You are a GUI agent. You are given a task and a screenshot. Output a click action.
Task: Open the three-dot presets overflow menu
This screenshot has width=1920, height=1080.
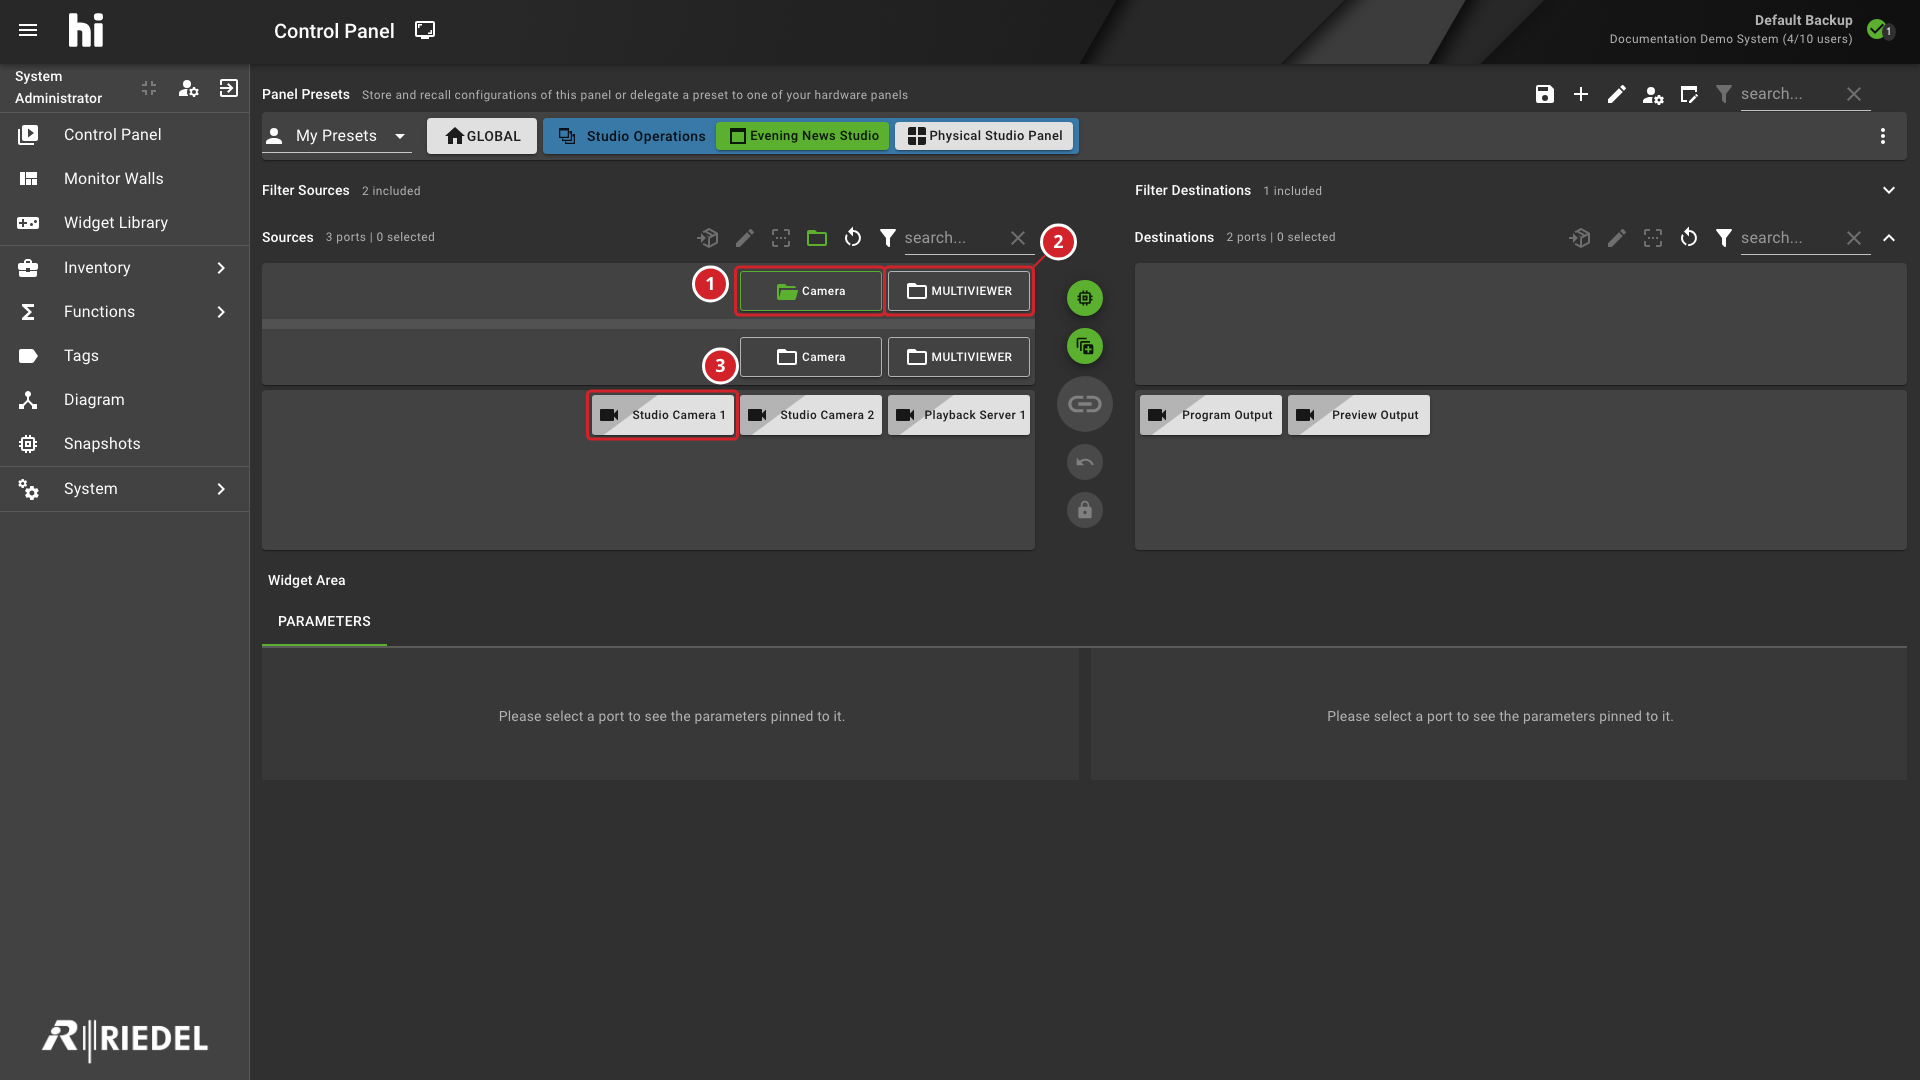(x=1883, y=136)
